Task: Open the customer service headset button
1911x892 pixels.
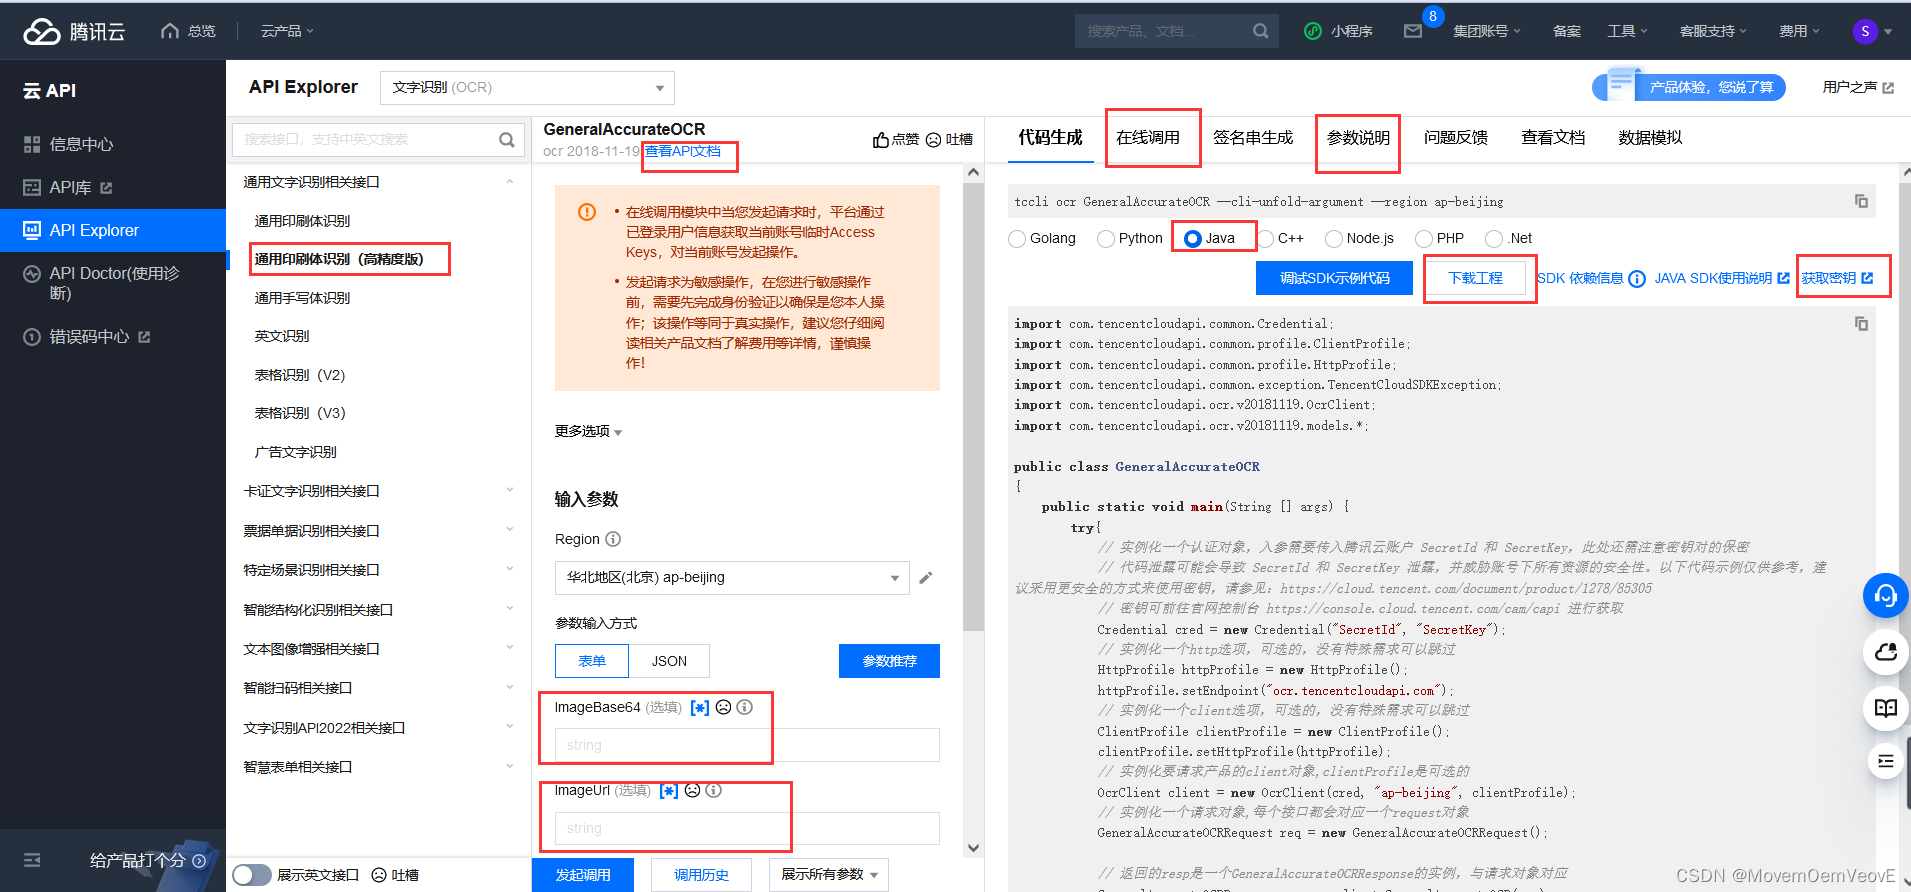Action: coord(1886,596)
